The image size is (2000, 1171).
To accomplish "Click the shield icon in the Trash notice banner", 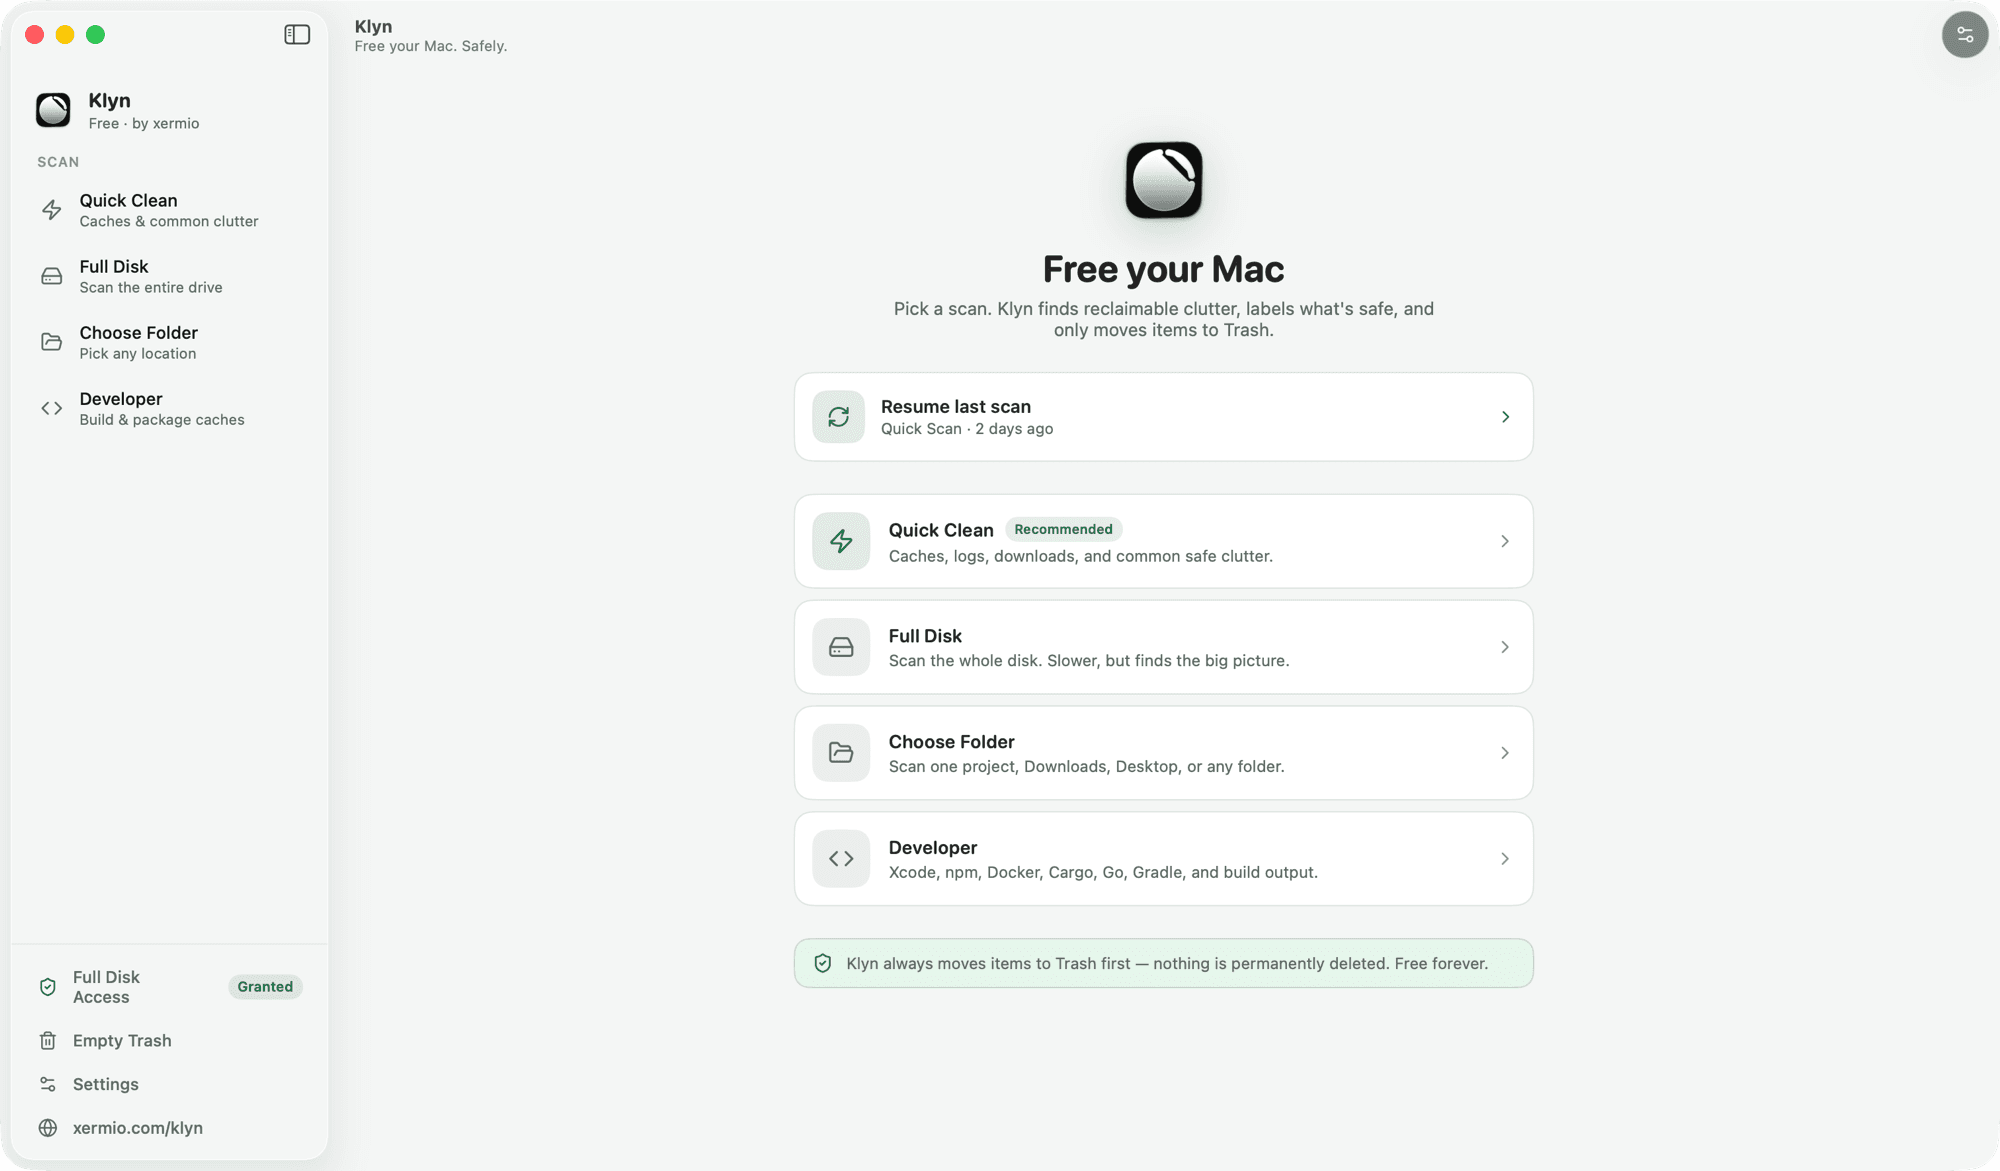I will click(x=823, y=963).
